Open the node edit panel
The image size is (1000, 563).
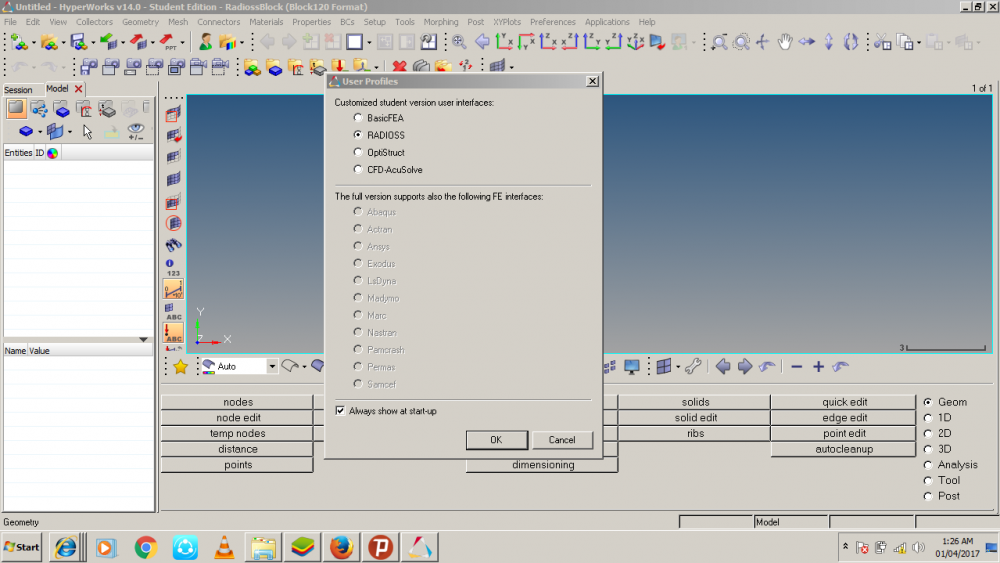tap(238, 418)
